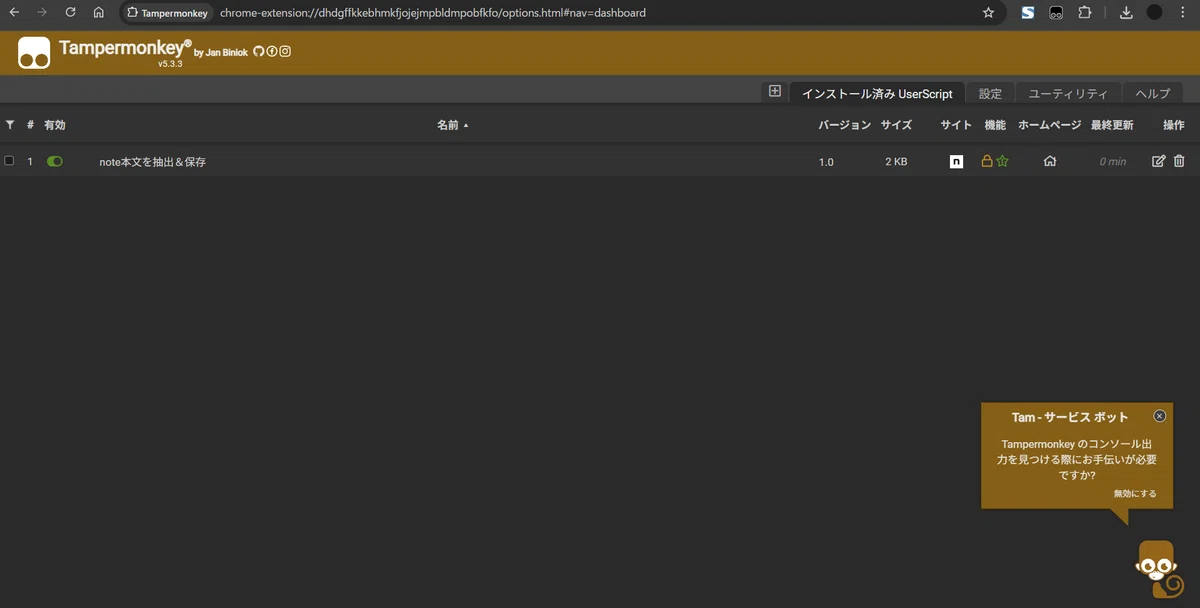1200x608 pixels.
Task: Reload the page
Action: pos(70,13)
